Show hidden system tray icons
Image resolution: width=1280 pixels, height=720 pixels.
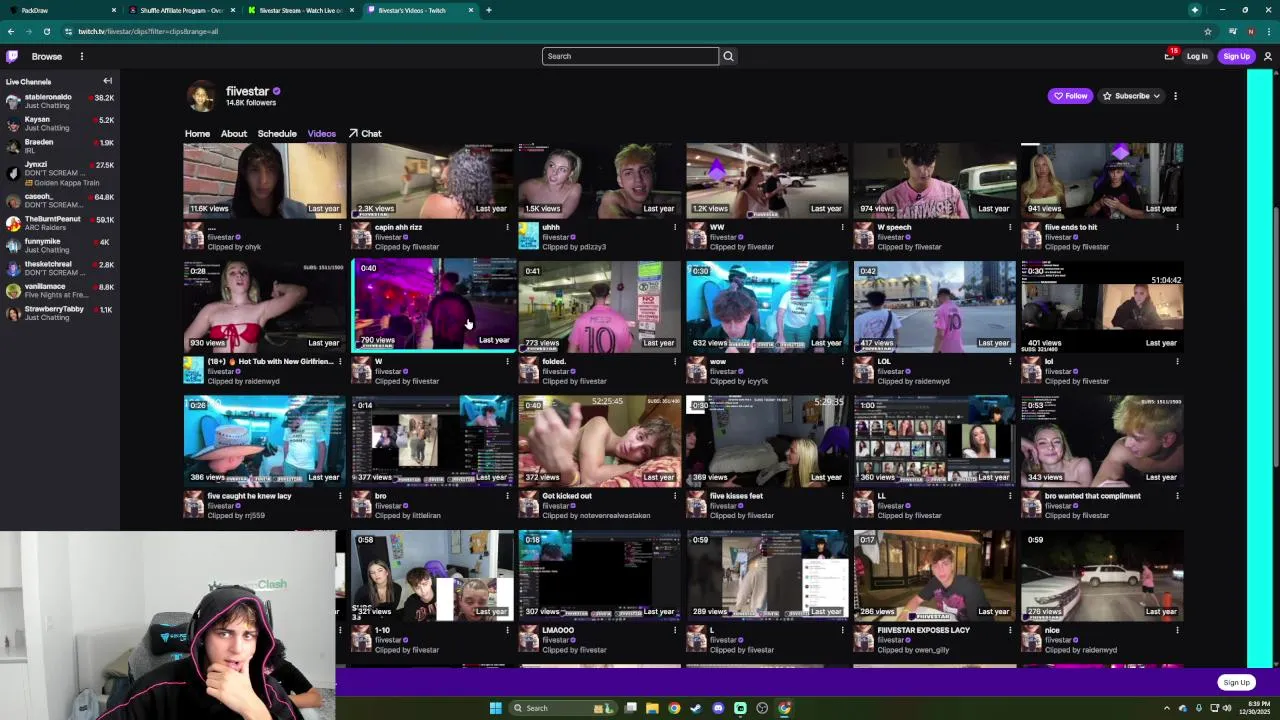click(1166, 708)
